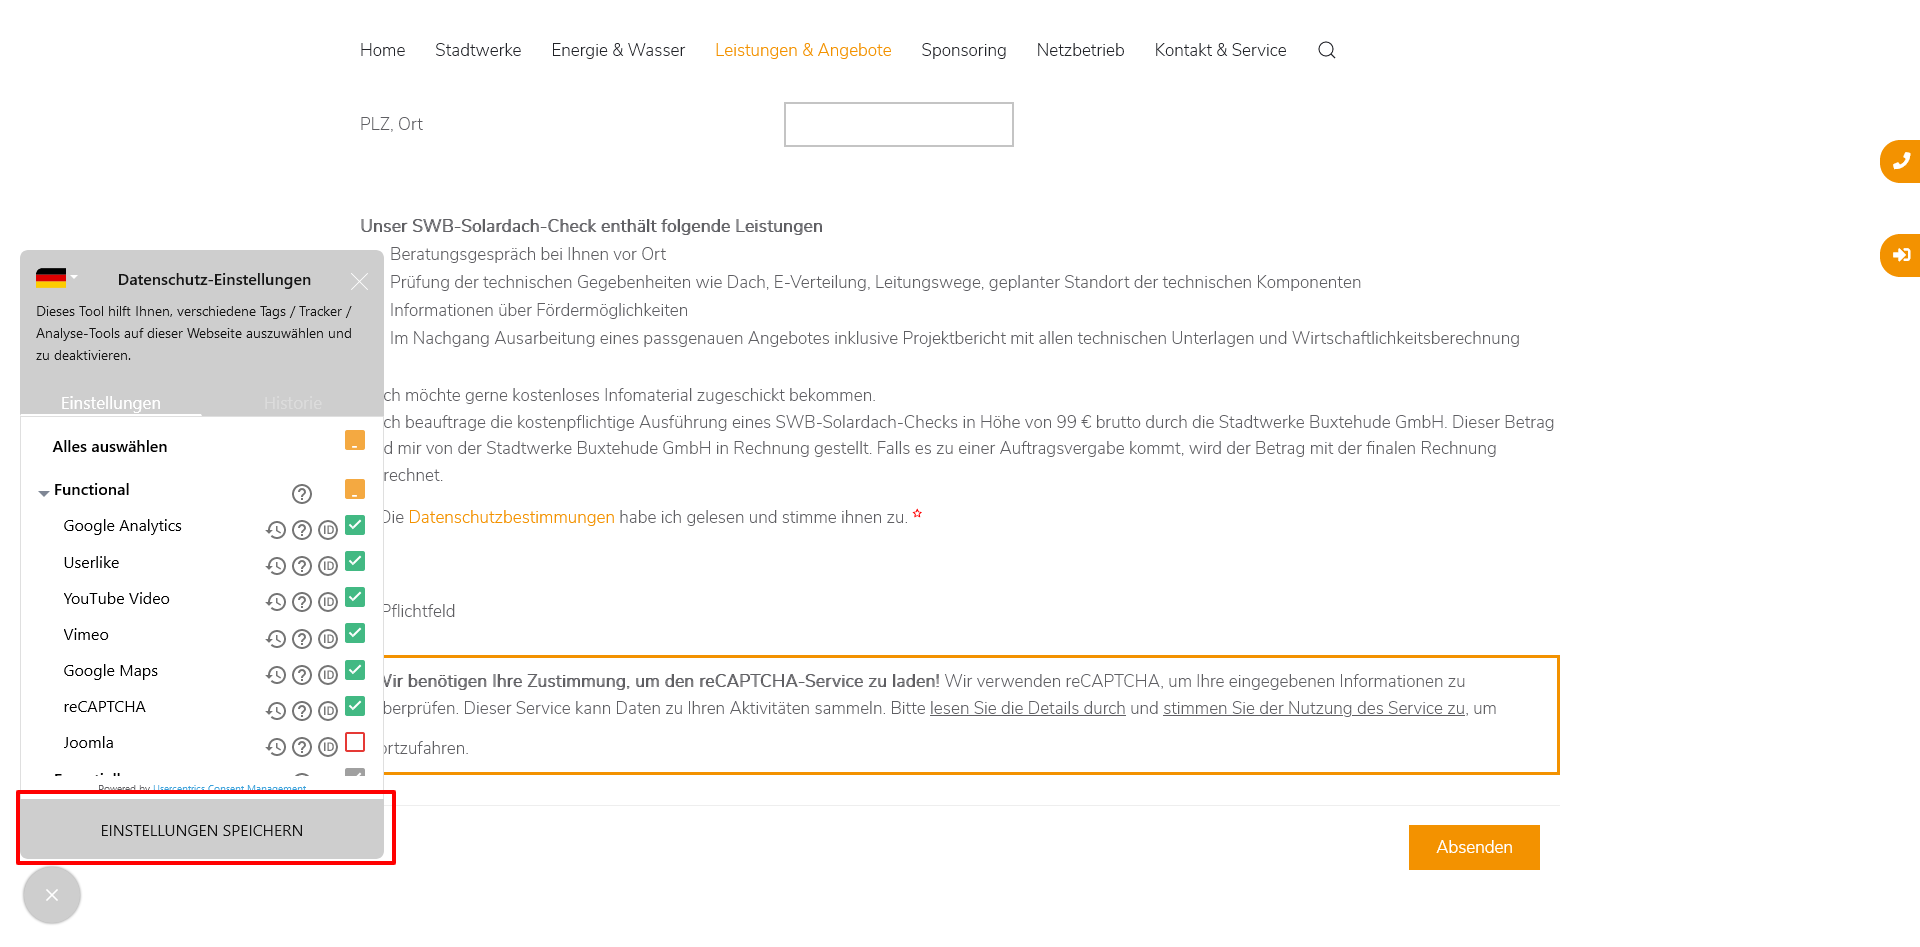Uncheck the YouTube Video checkbox
The image size is (1920, 947).
click(x=355, y=597)
